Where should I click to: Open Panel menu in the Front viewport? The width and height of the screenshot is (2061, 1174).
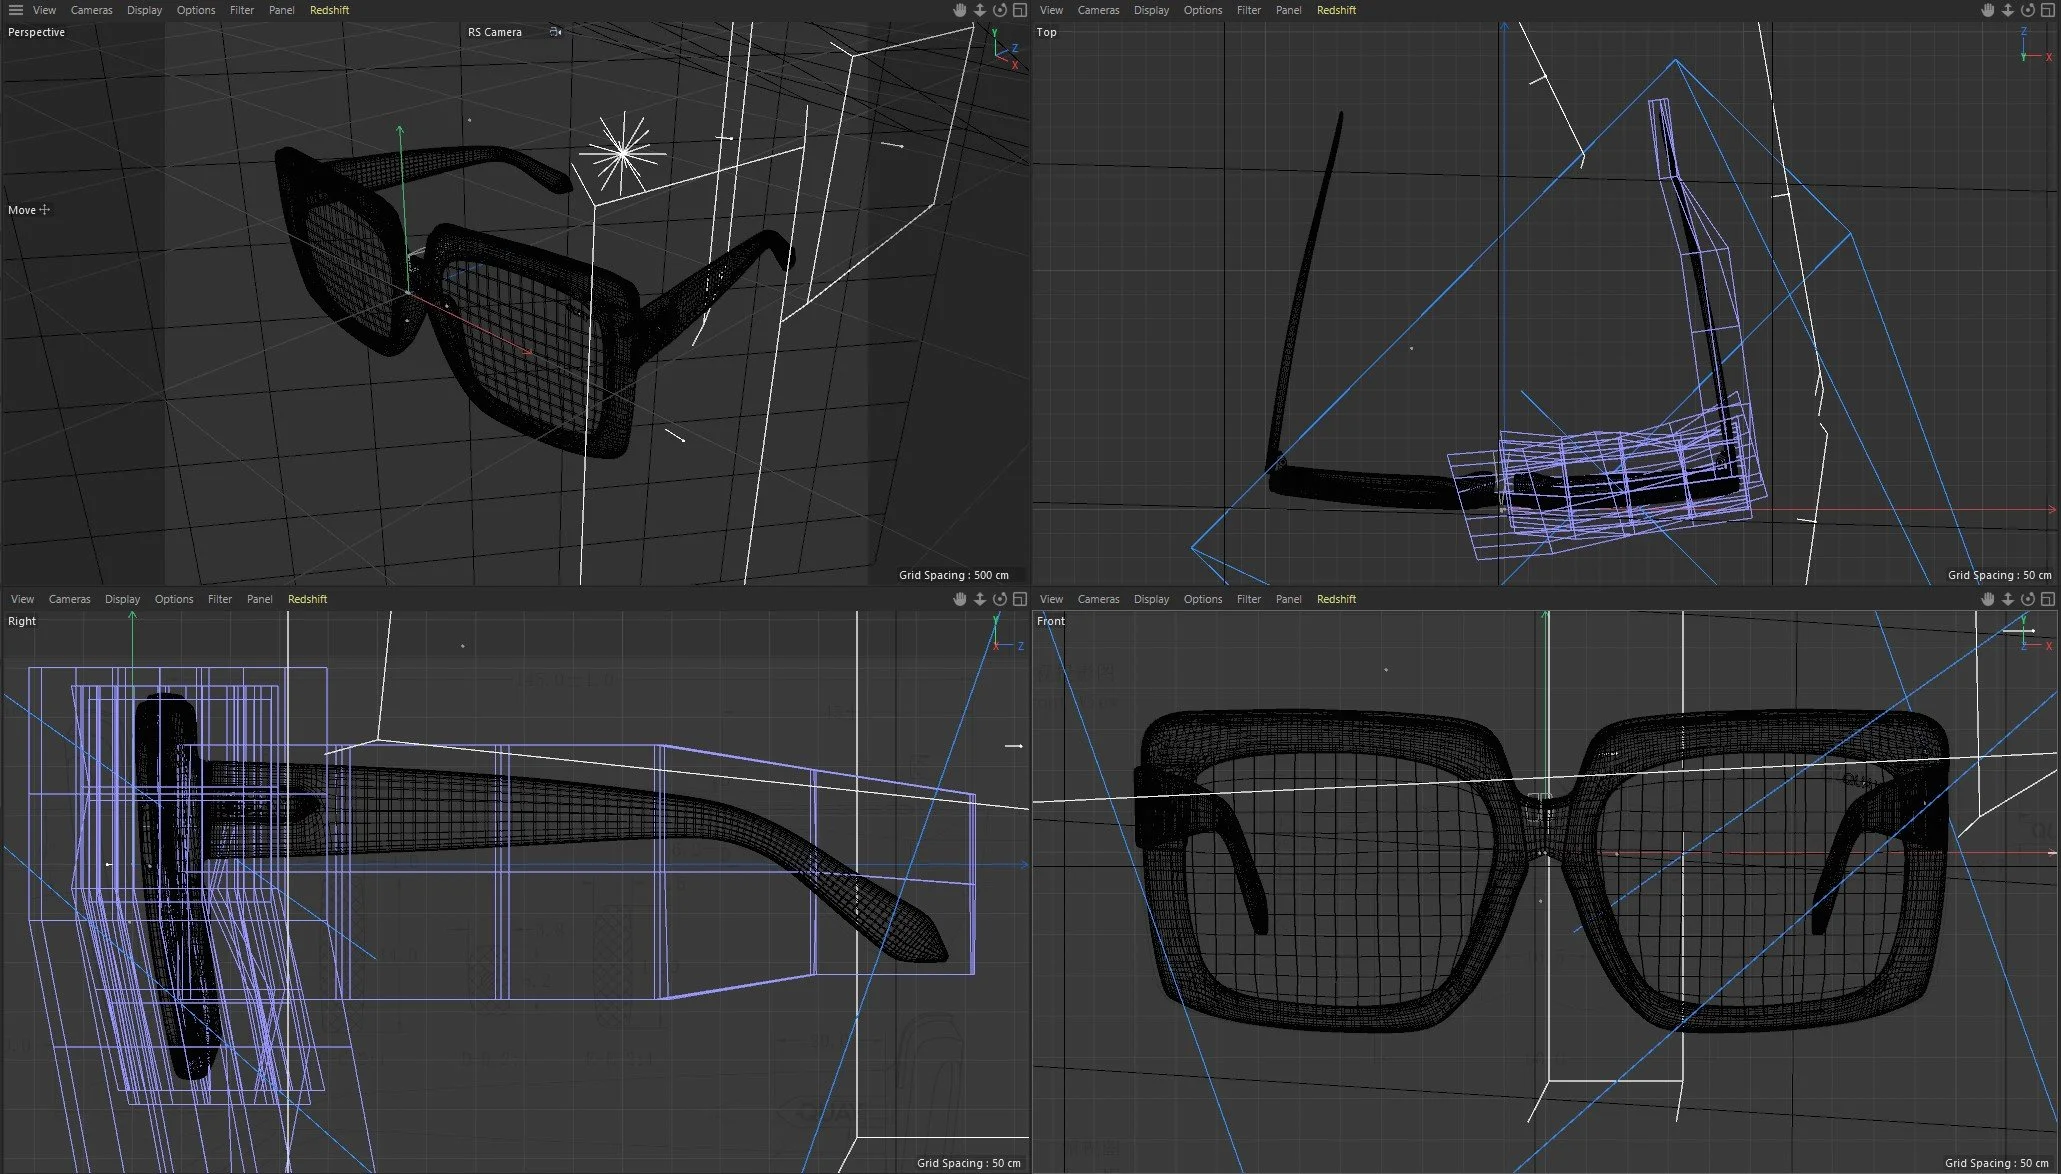(1289, 599)
